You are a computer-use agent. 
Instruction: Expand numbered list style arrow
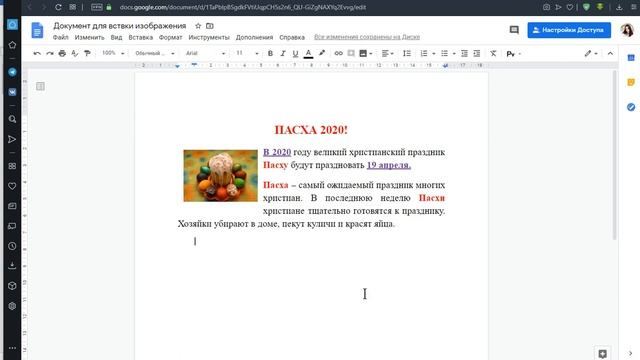[x=433, y=54]
